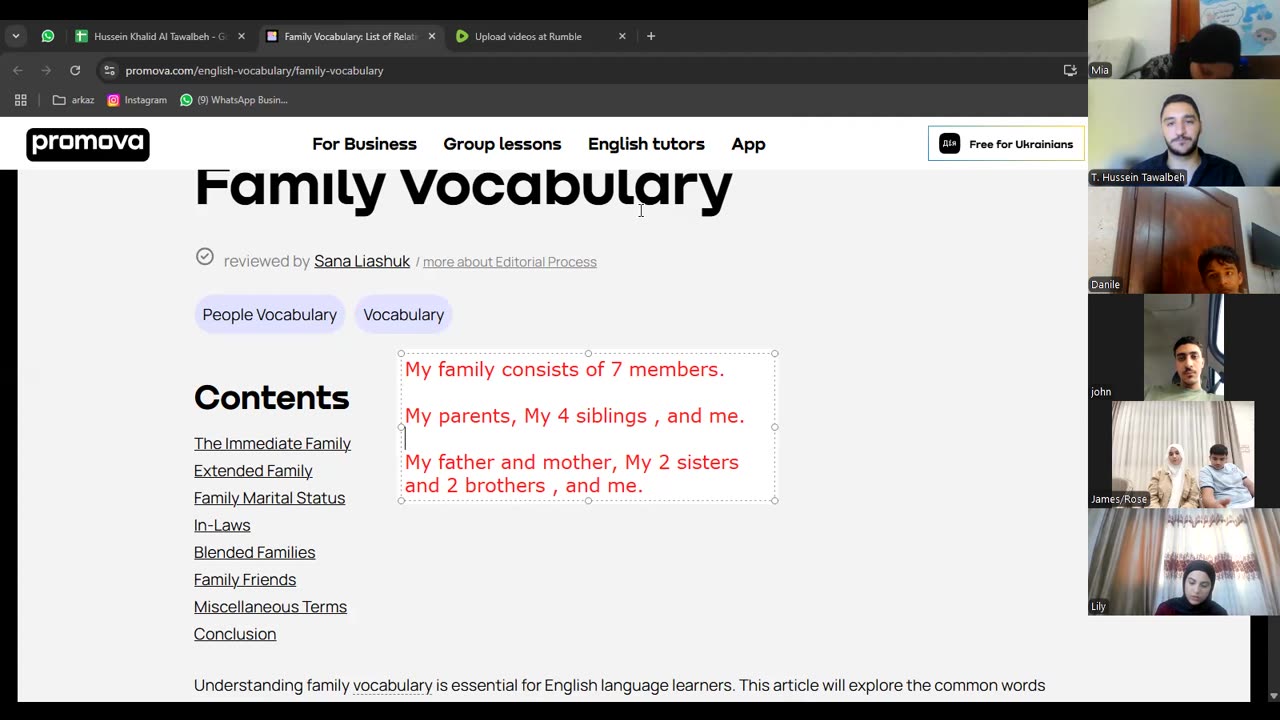Click the Family Vocabulary heading
Image resolution: width=1280 pixels, height=720 pixels.
pyautogui.click(x=464, y=188)
